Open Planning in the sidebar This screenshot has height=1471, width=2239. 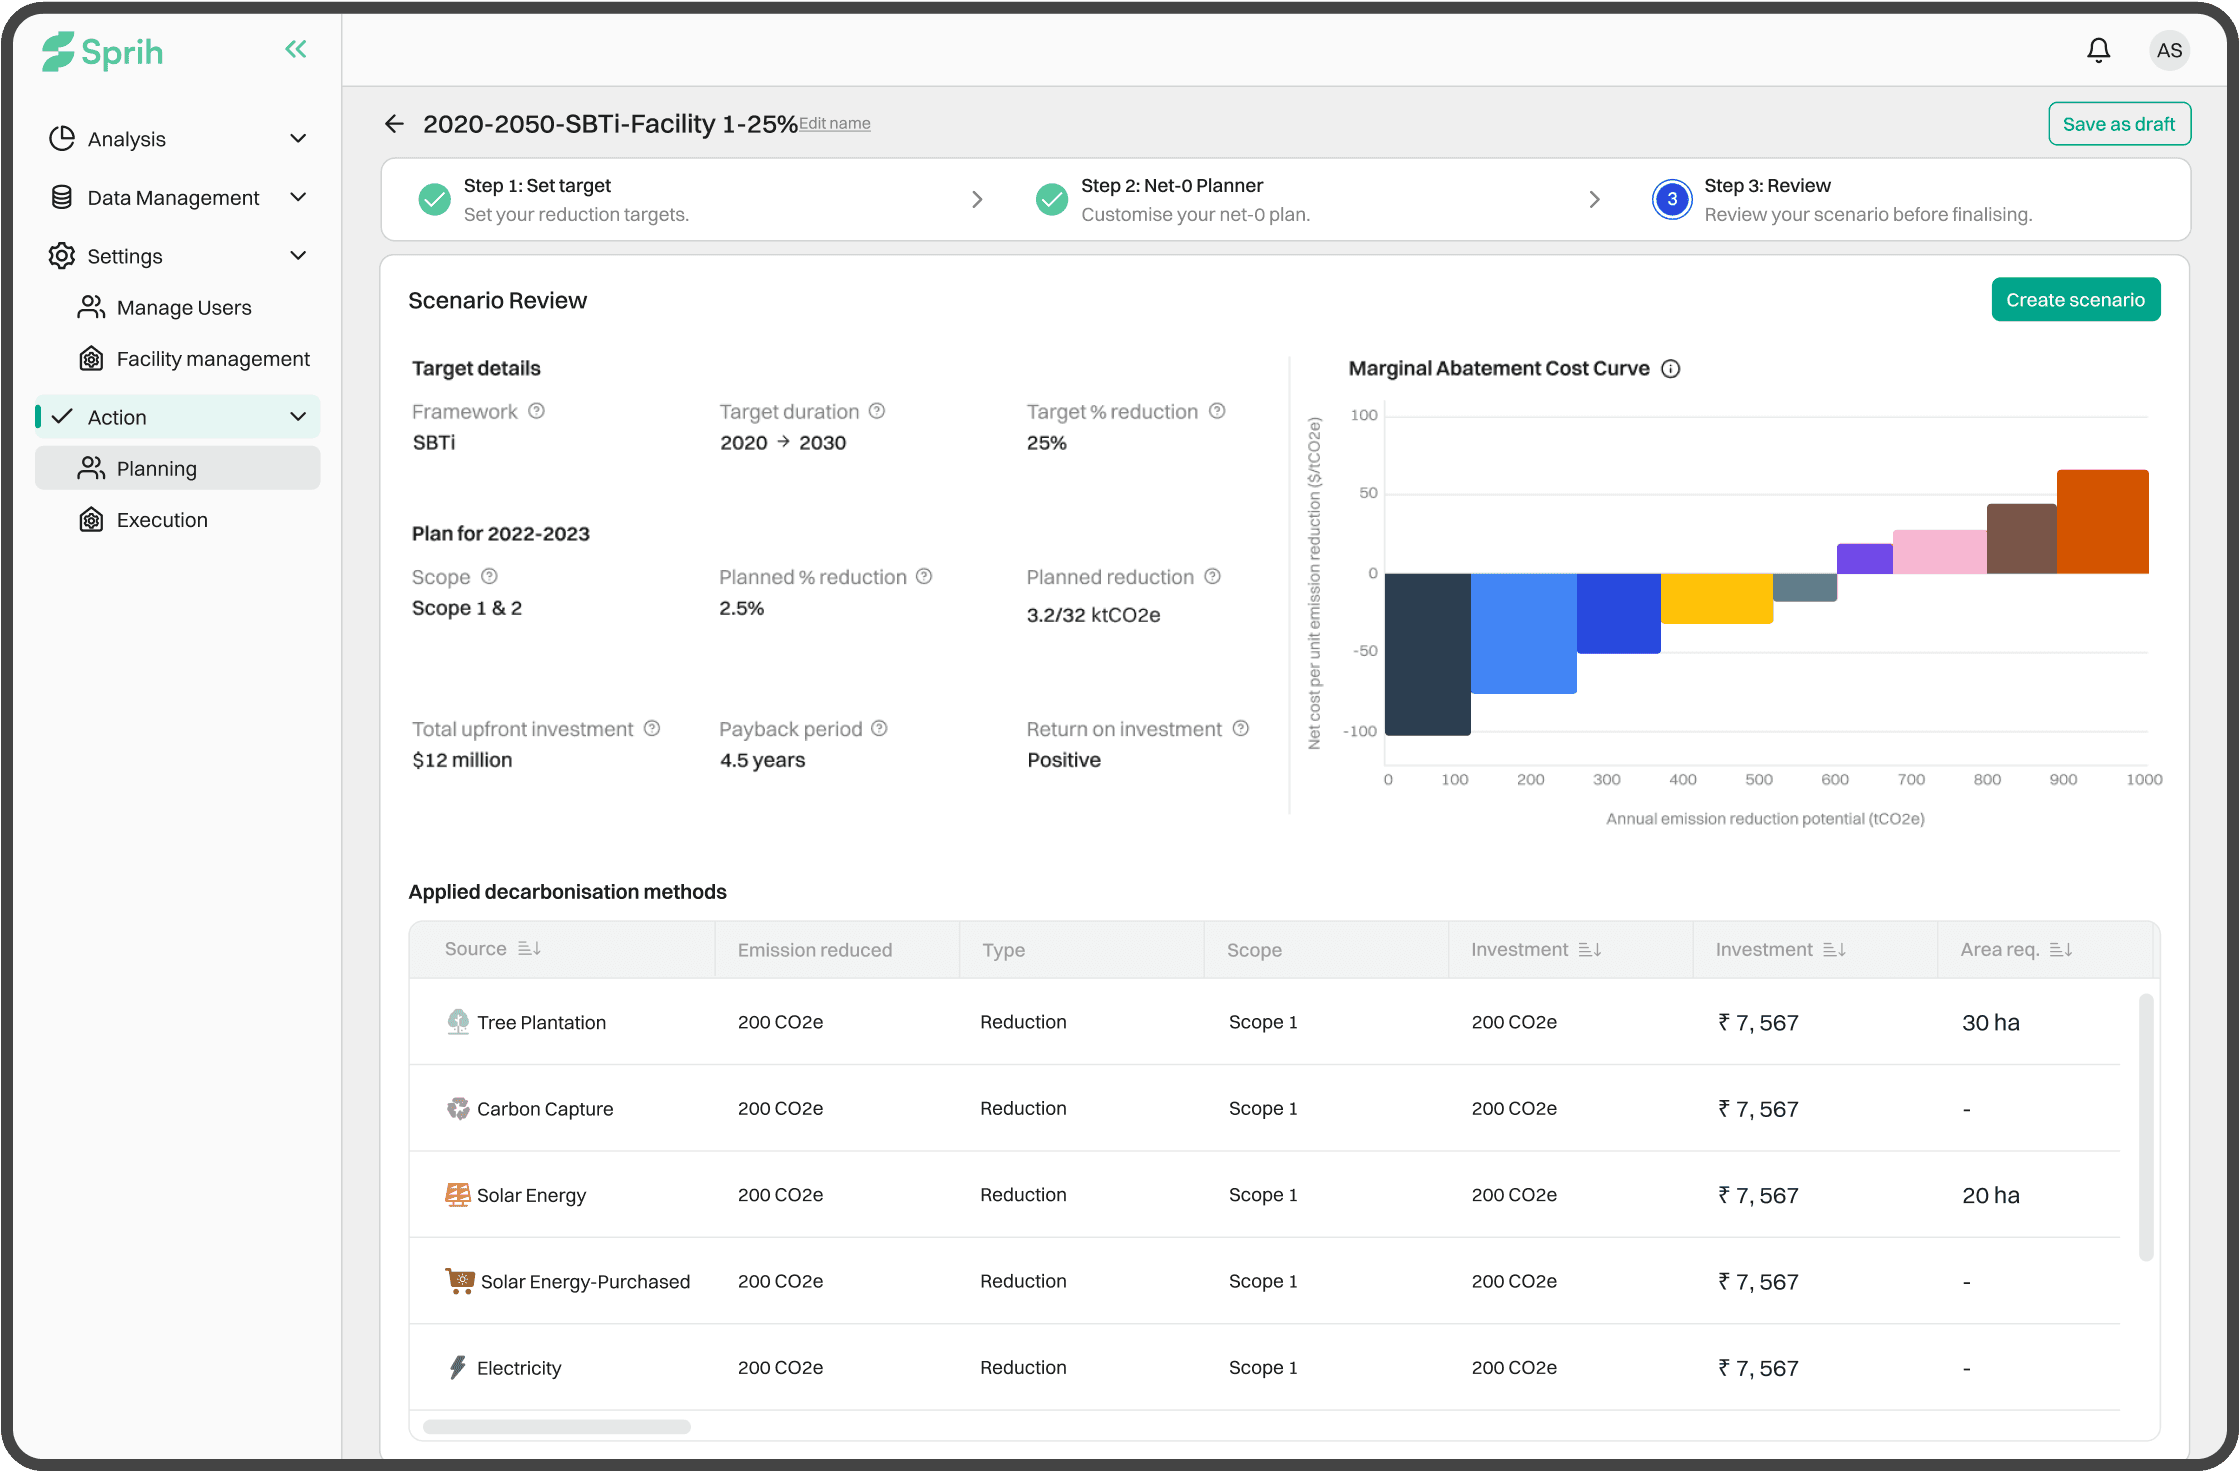pyautogui.click(x=157, y=468)
